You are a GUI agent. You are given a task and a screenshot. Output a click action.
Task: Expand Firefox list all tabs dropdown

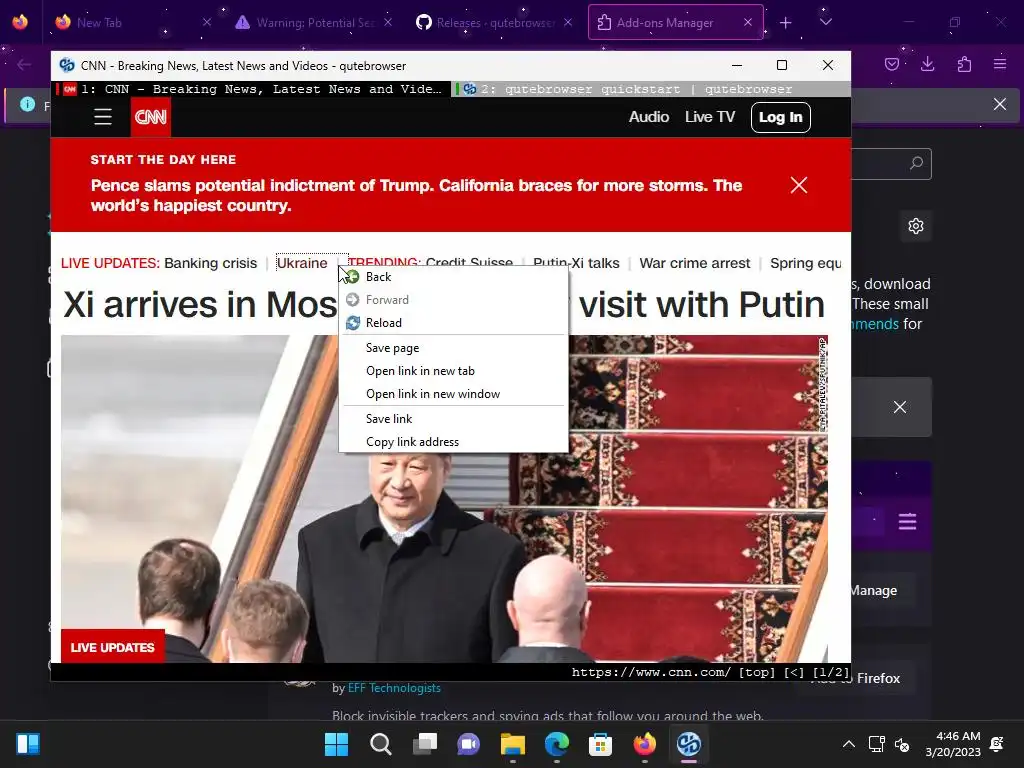click(825, 22)
